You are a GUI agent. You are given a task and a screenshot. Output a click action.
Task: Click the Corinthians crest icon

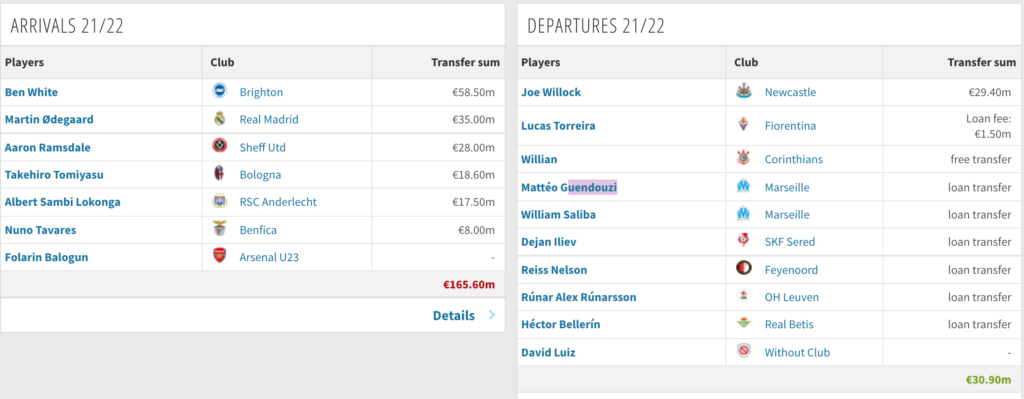coord(743,159)
